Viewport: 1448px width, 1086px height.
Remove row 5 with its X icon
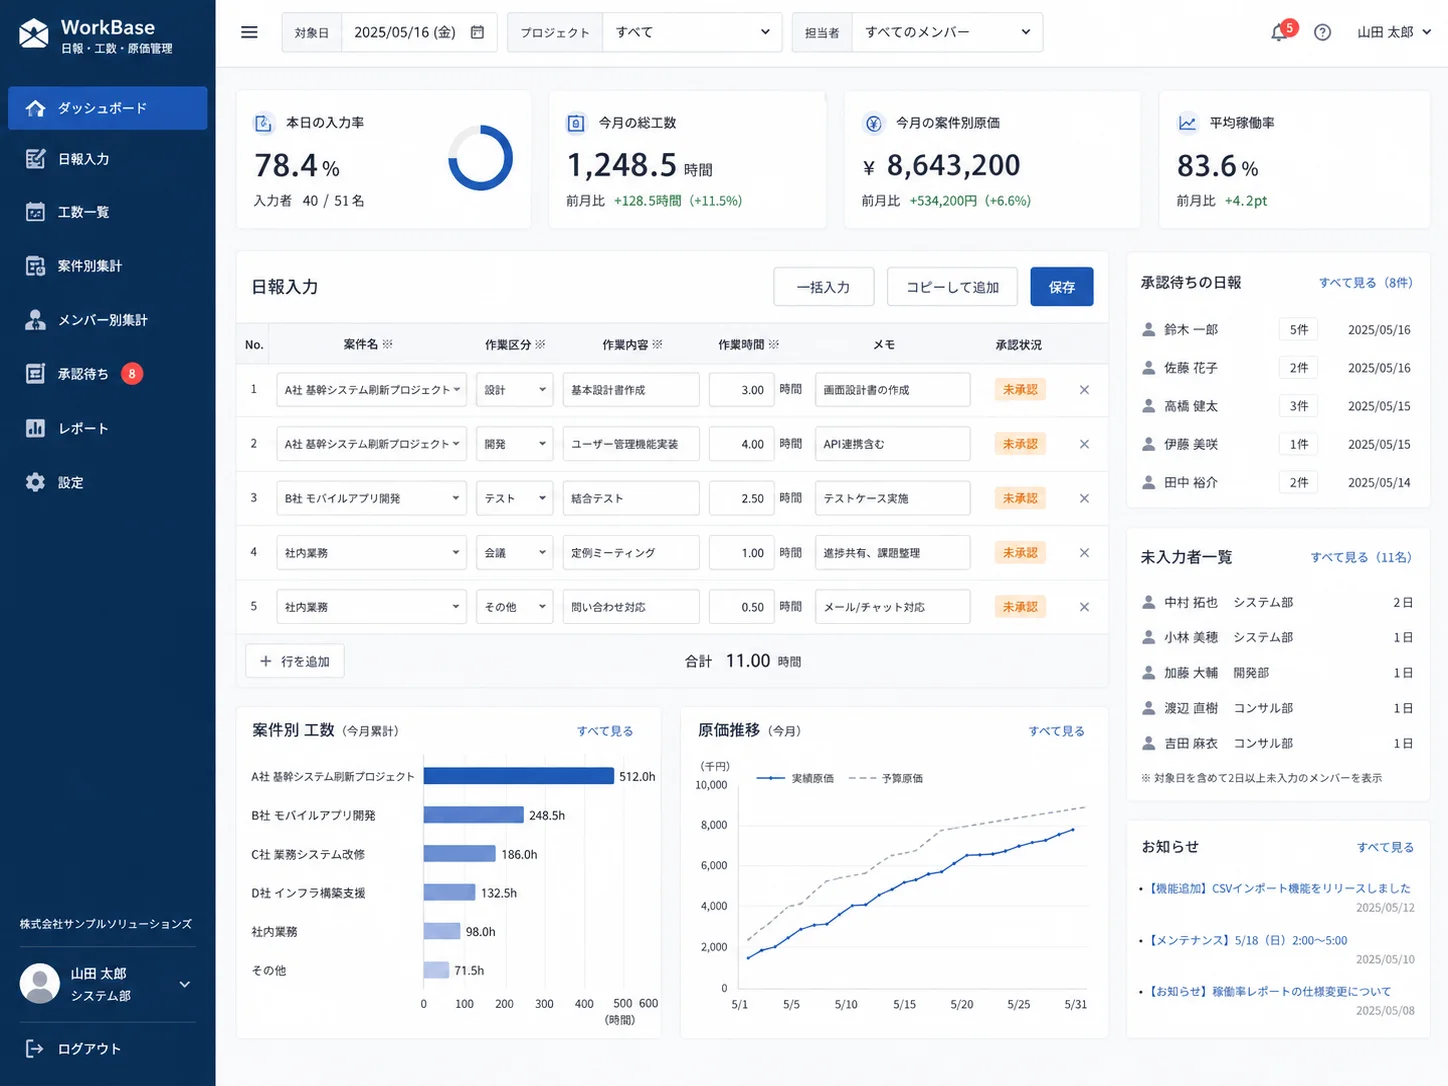point(1084,607)
